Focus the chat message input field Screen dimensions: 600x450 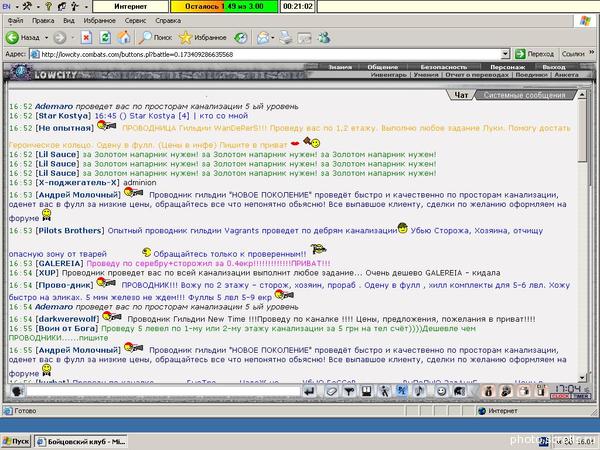pyautogui.click(x=163, y=391)
